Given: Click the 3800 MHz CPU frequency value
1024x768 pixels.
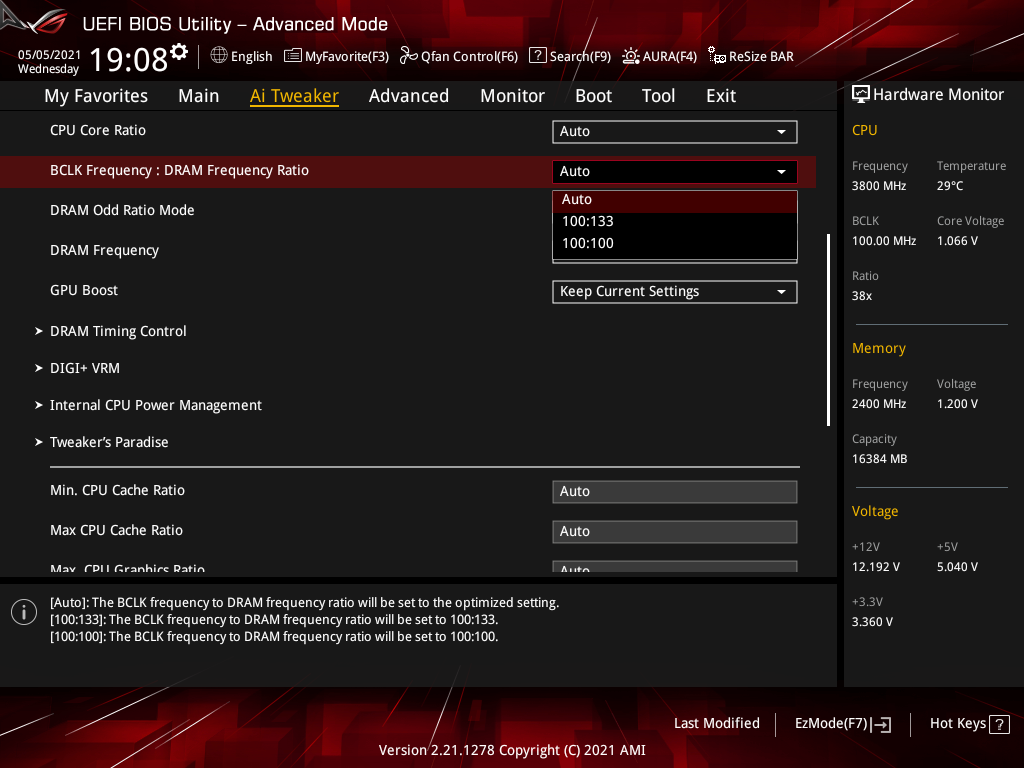Looking at the screenshot, I should point(879,186).
